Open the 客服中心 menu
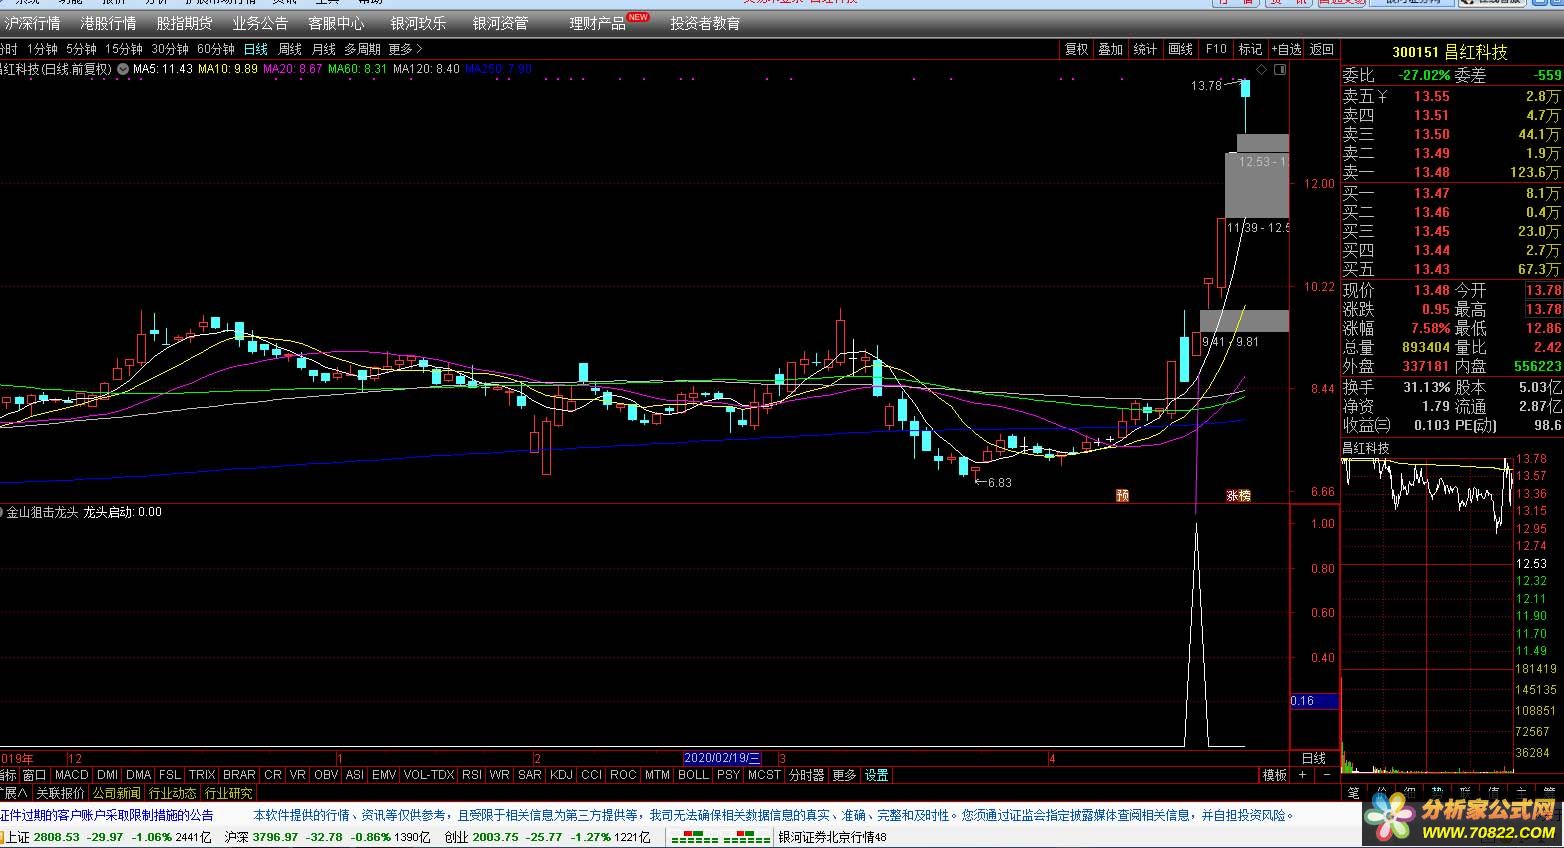Viewport: 1564px width, 848px height. tap(336, 23)
